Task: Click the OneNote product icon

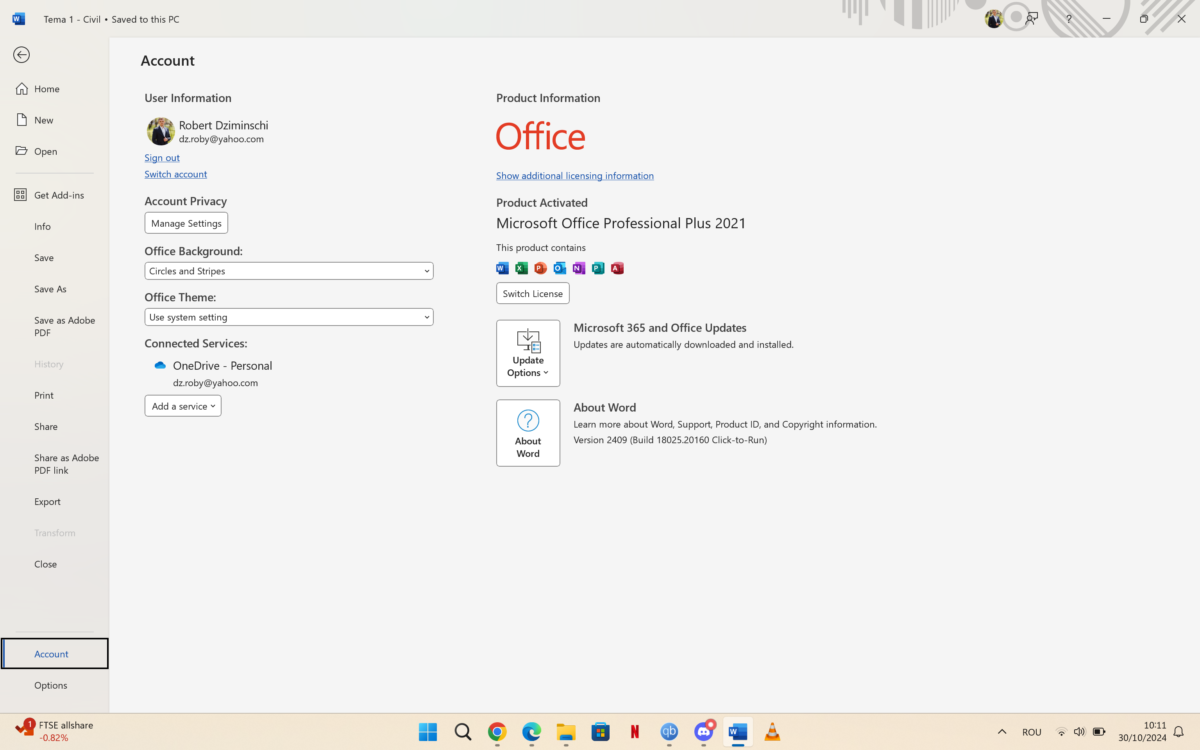Action: point(579,268)
